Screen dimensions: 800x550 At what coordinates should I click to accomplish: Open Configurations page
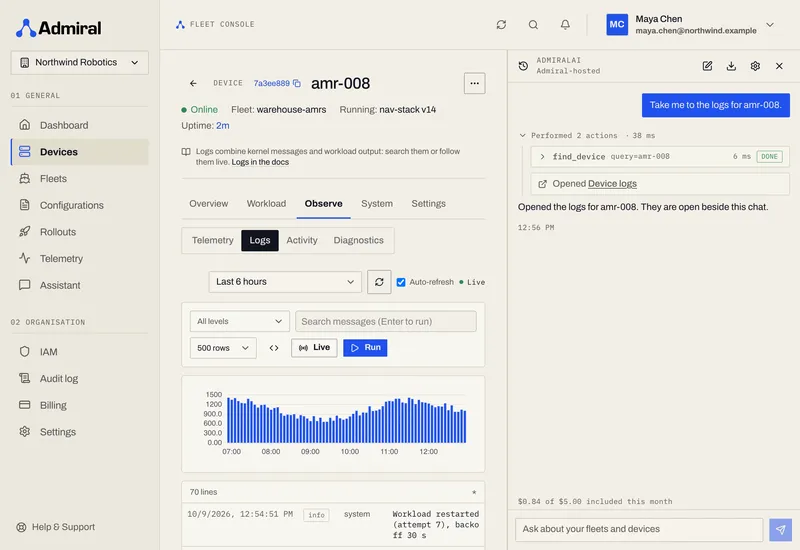80,205
